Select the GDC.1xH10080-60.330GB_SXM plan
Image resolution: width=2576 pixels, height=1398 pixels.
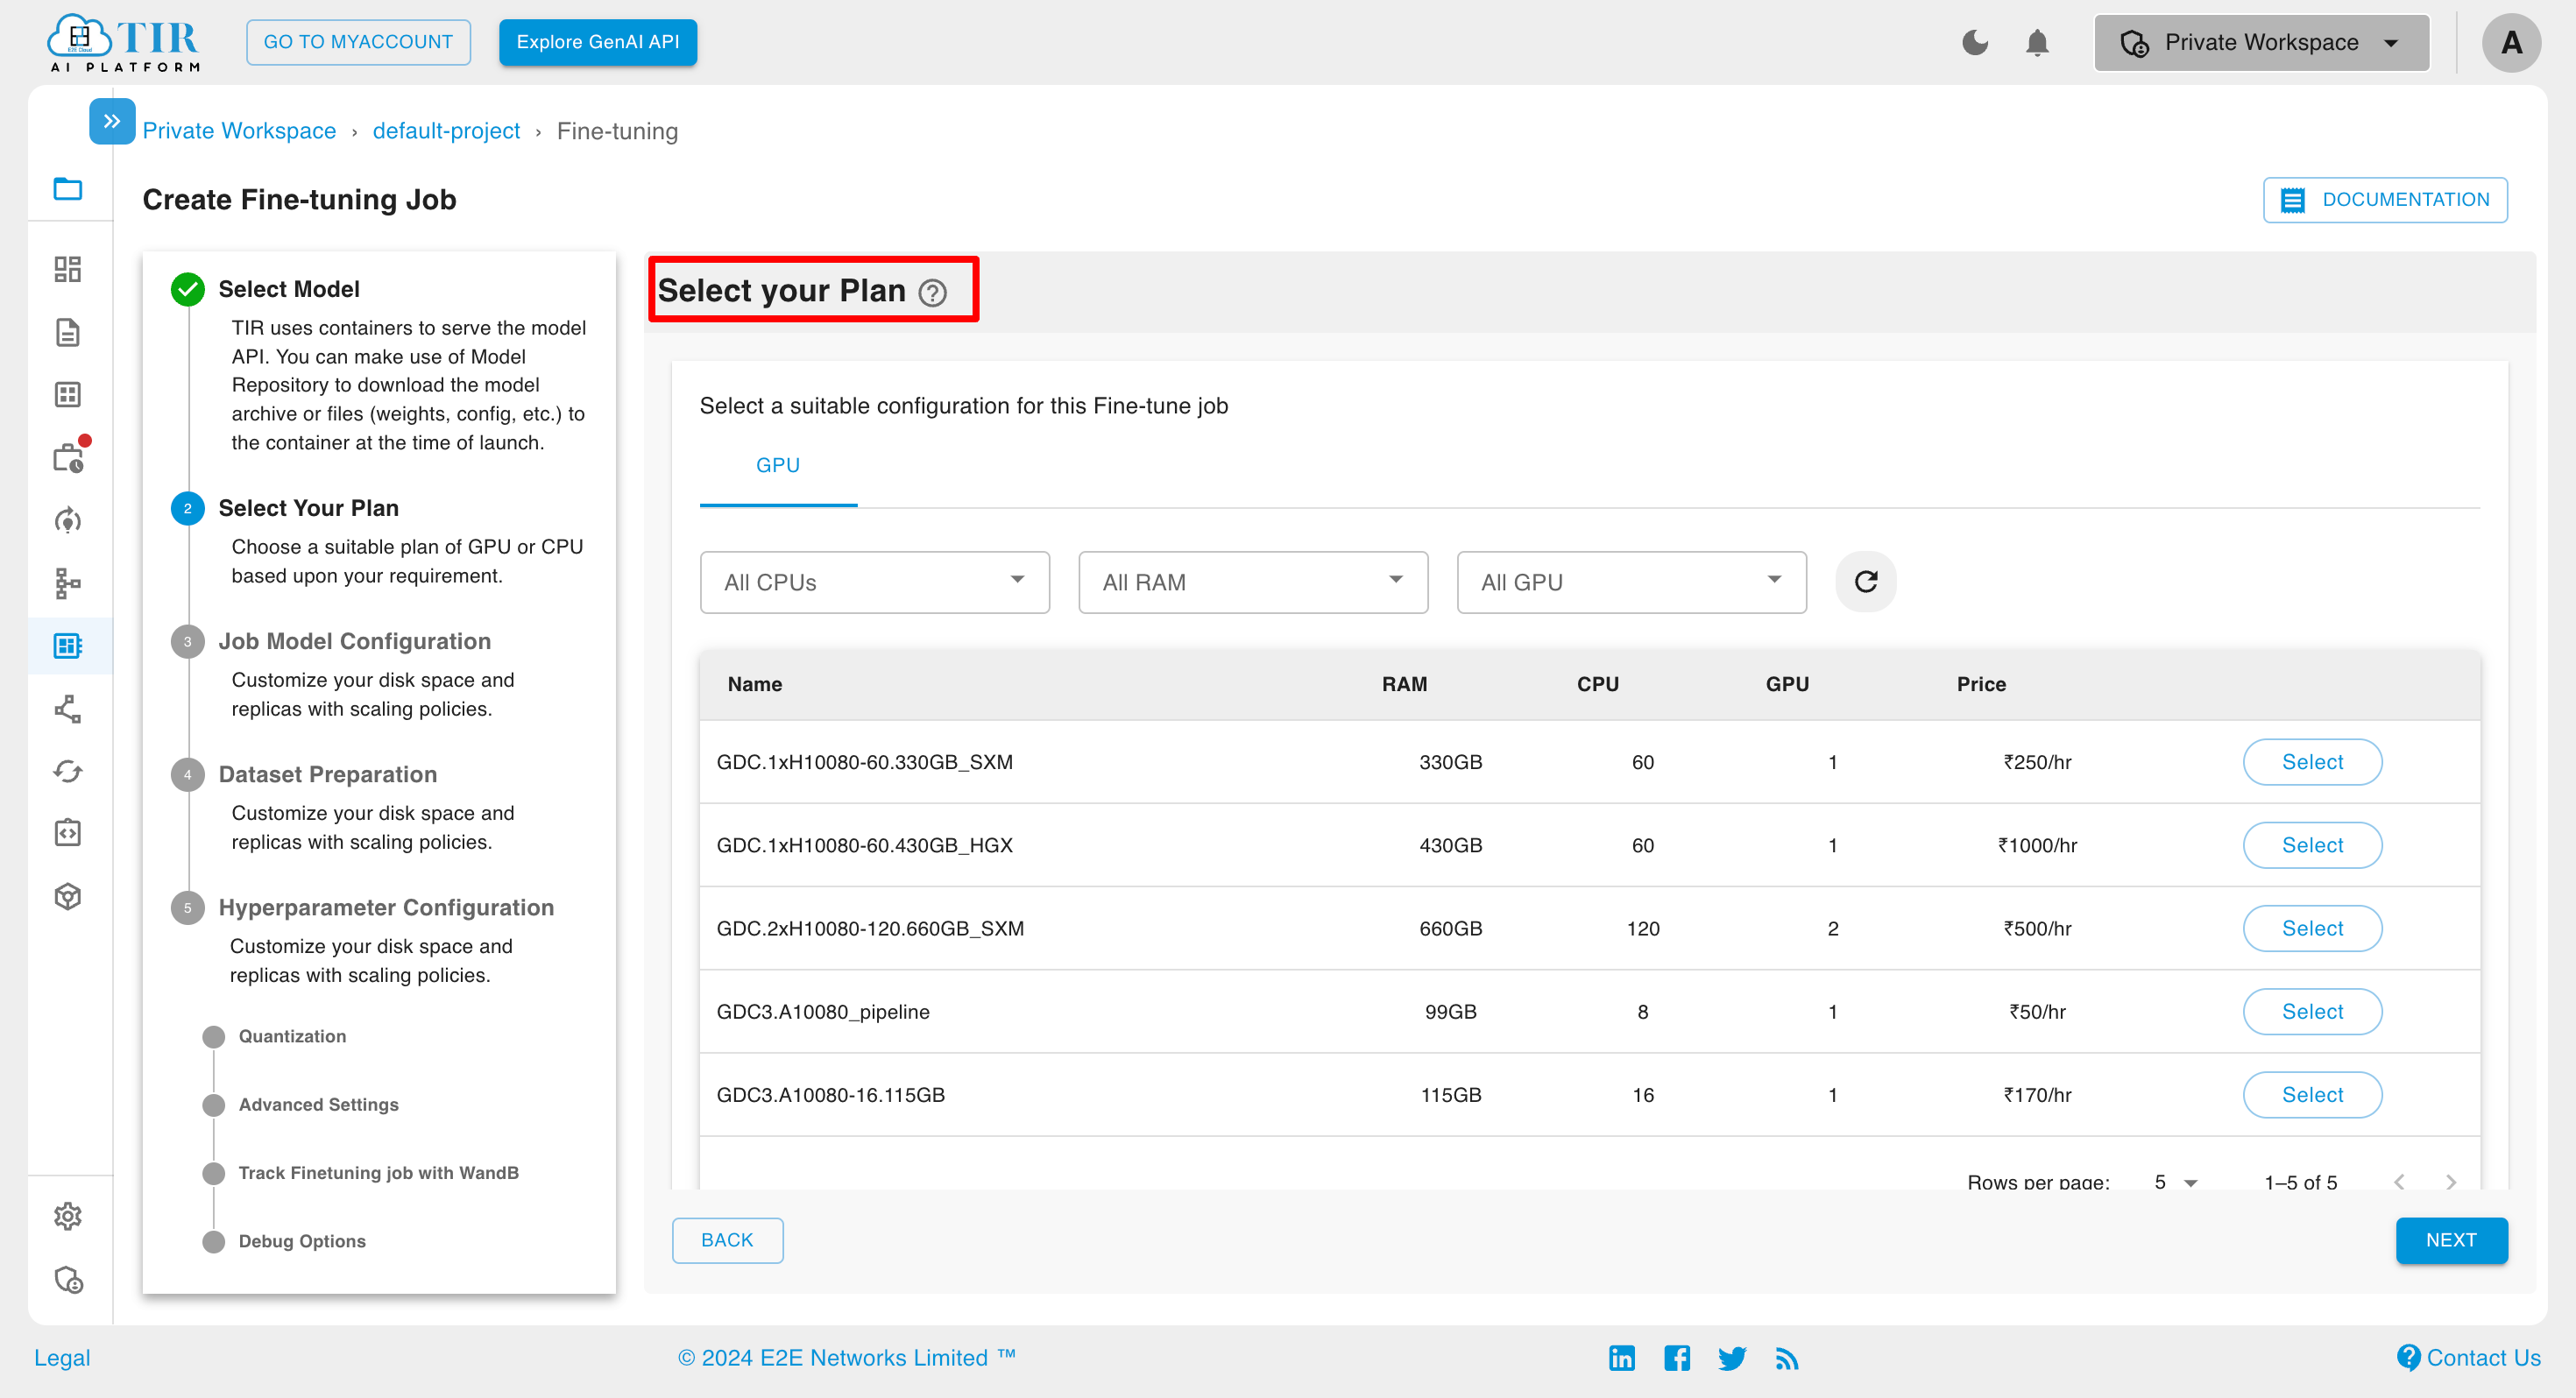point(2312,762)
